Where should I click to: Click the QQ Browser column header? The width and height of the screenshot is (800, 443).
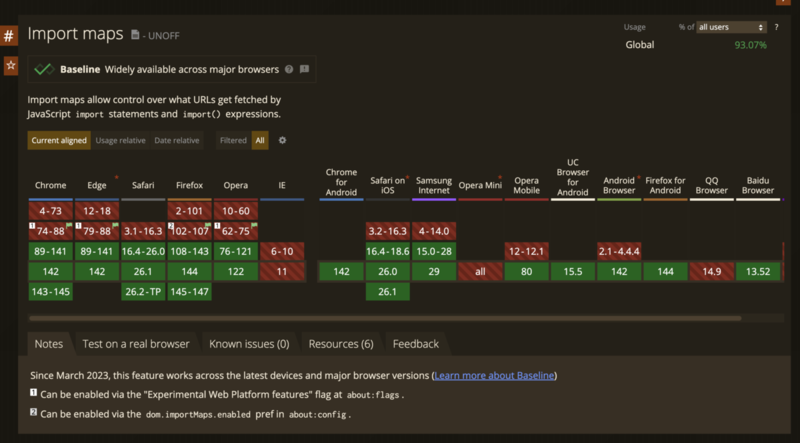712,185
